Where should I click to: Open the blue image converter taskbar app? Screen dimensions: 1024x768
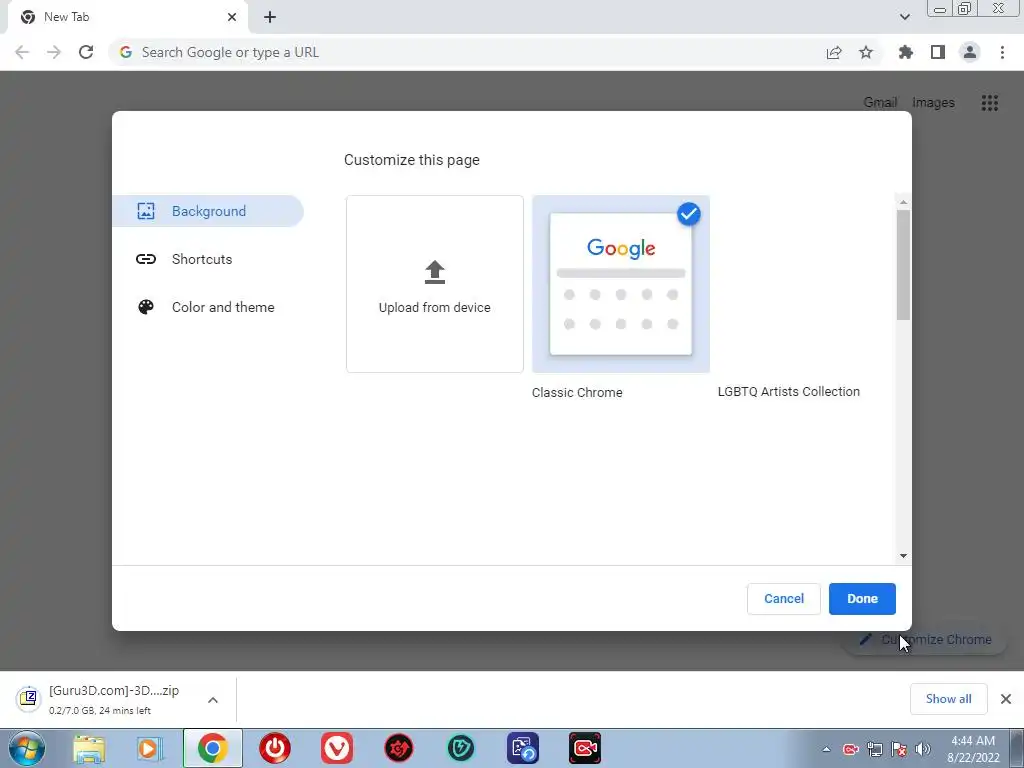(523, 748)
